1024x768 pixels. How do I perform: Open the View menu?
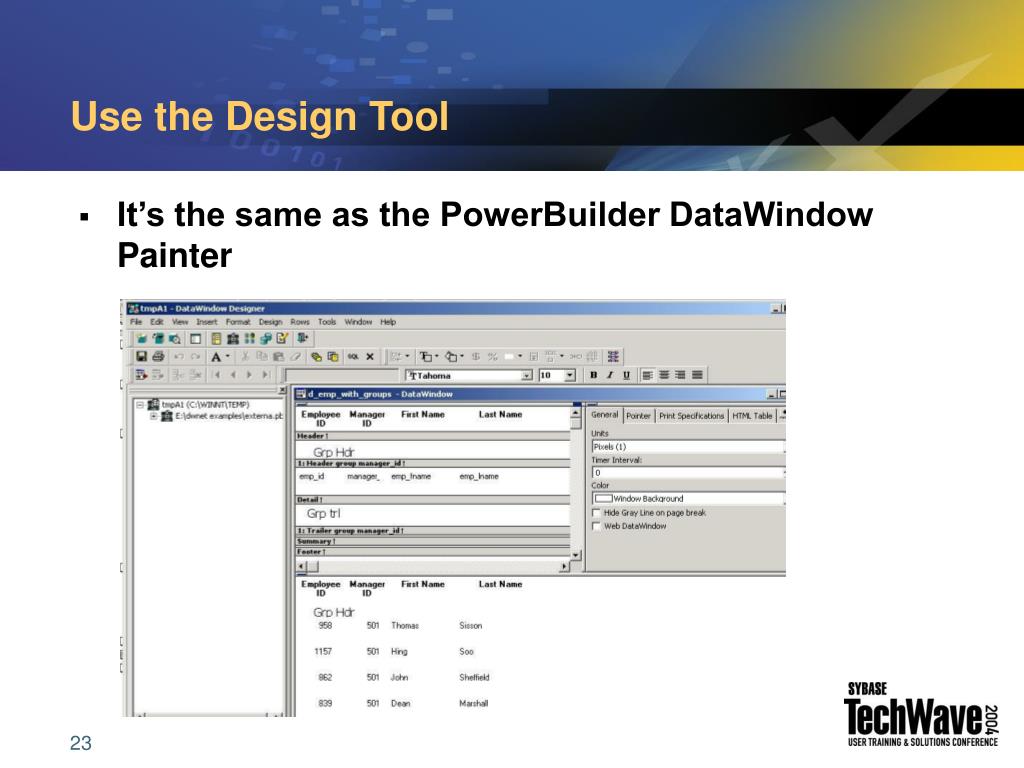[180, 322]
